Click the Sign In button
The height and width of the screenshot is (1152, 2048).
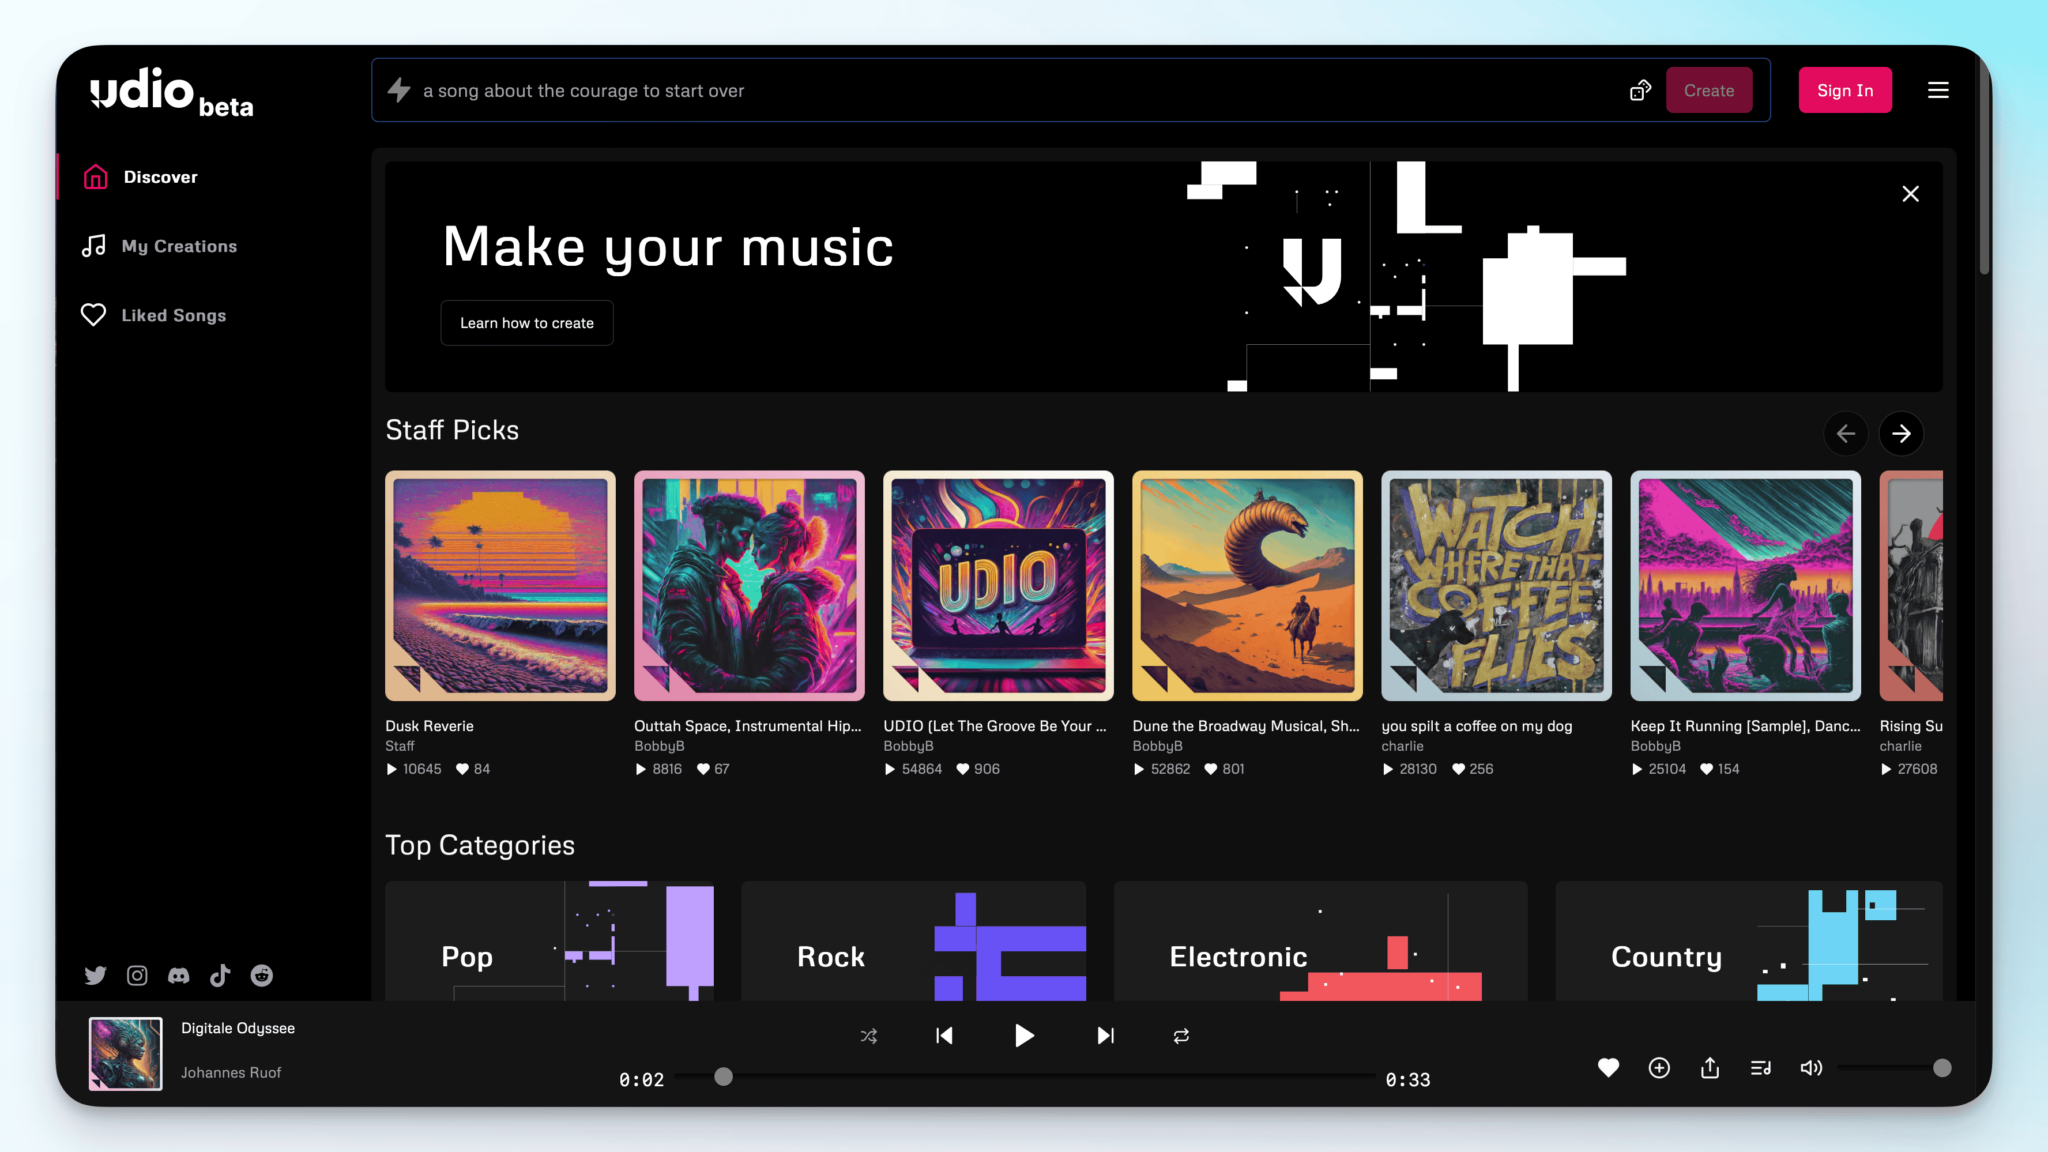1845,90
